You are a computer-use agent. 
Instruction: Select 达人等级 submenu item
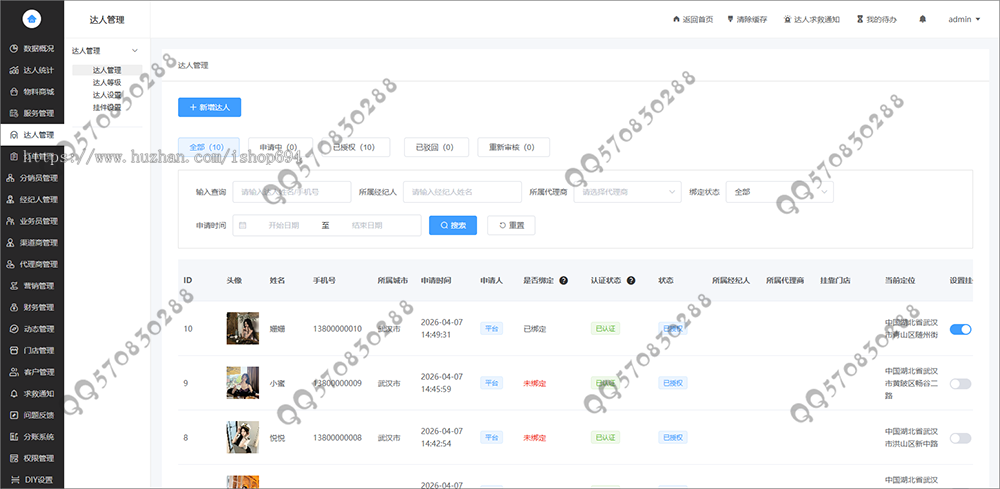coord(107,82)
